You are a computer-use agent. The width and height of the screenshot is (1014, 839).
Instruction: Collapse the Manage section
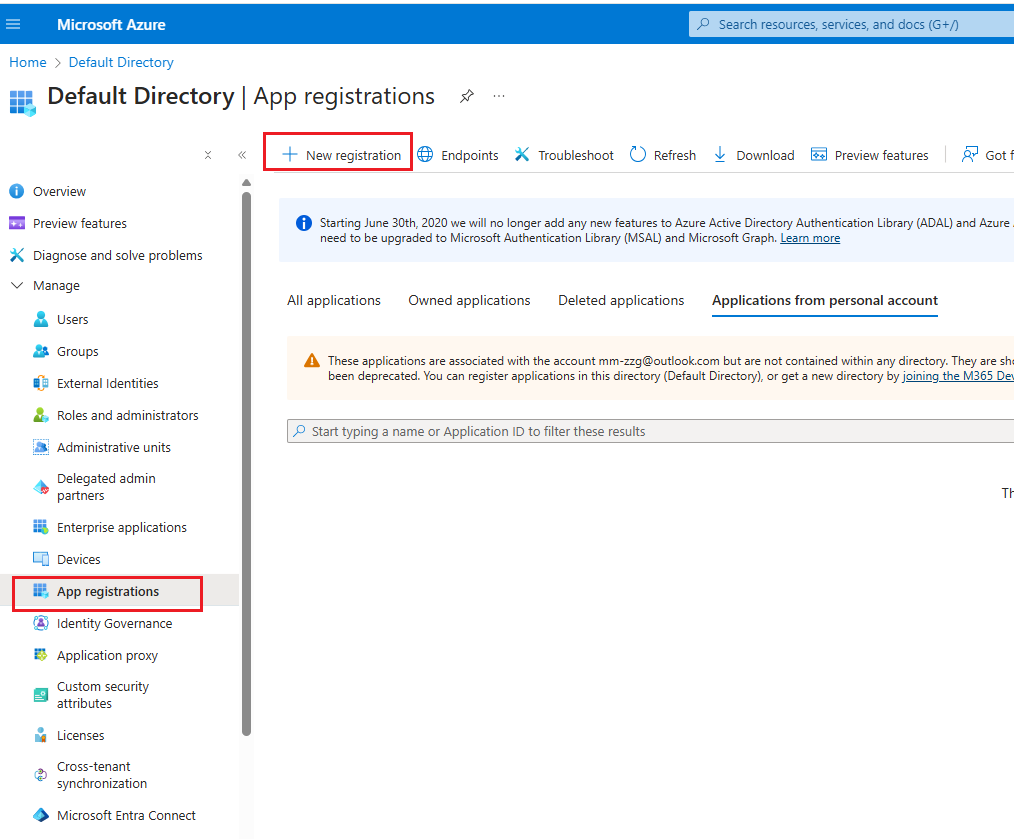(x=16, y=286)
